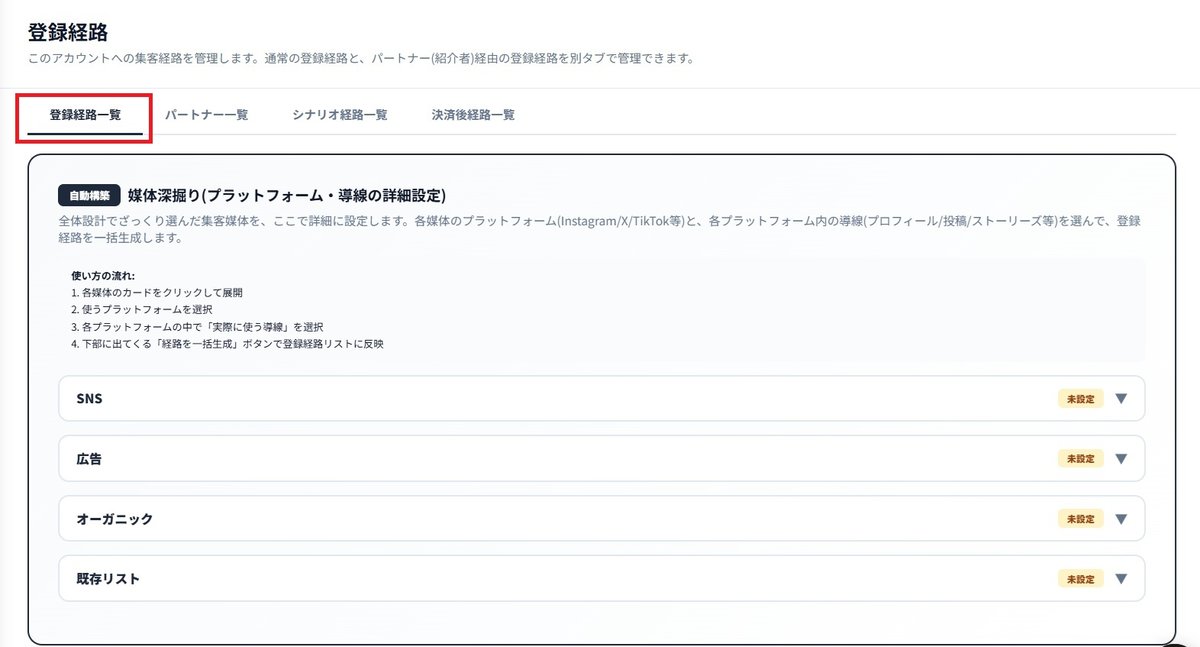Click the 登録経路 page title
Screen dimensions: 1200x647
(x=67, y=32)
